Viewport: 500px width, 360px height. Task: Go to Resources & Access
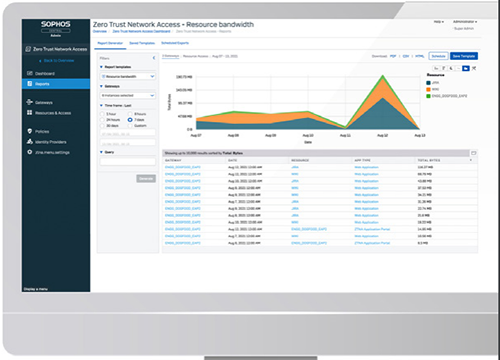(x=53, y=113)
